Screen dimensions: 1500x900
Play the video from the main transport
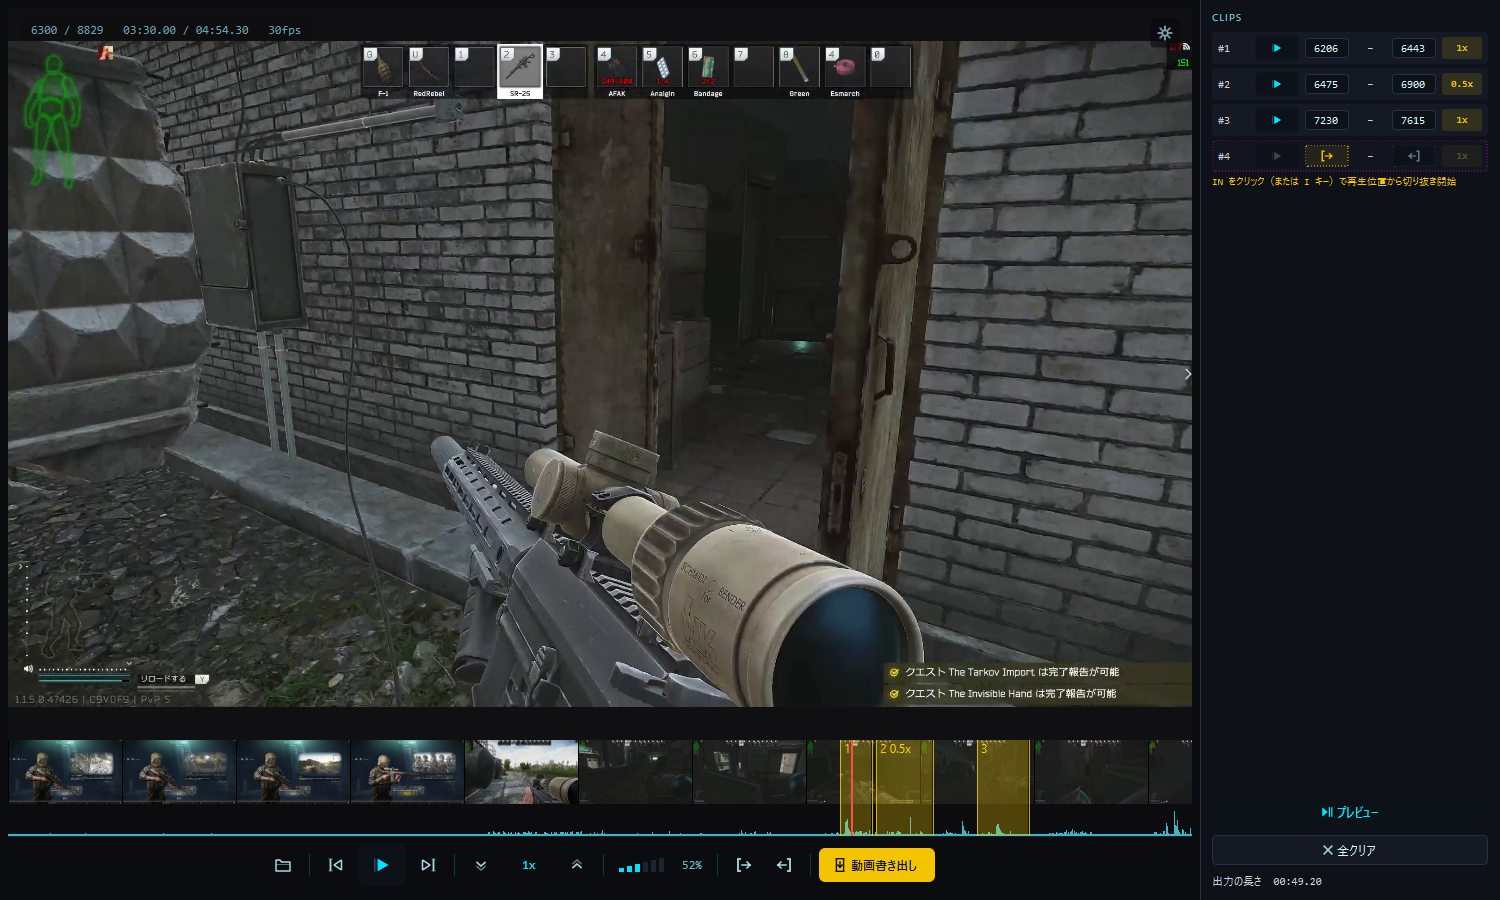click(381, 865)
